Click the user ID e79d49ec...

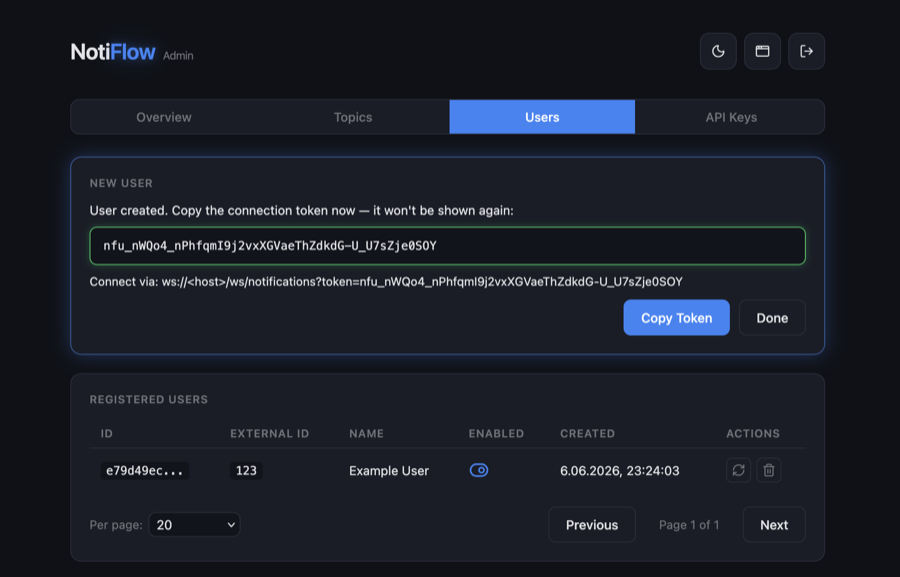[145, 471]
